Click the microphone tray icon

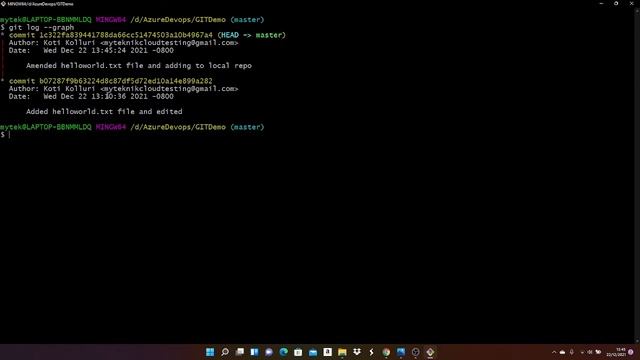click(x=572, y=352)
